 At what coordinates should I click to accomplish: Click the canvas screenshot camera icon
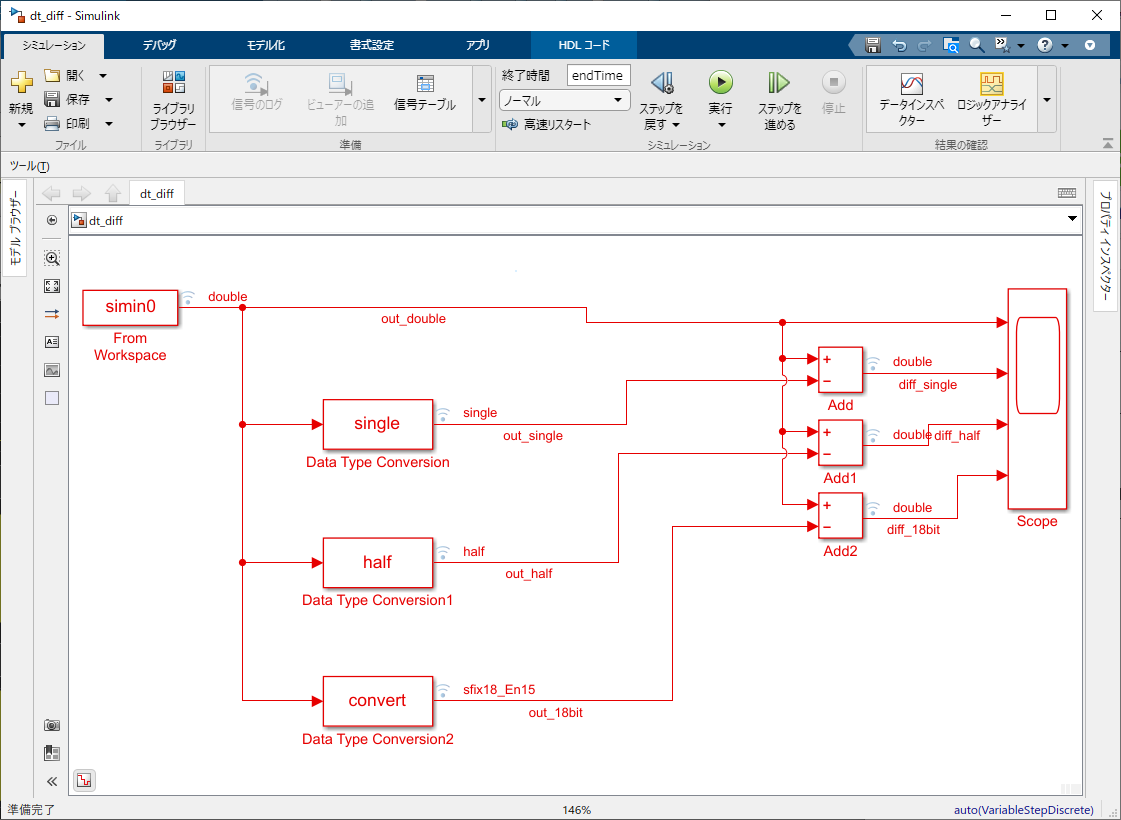52,725
